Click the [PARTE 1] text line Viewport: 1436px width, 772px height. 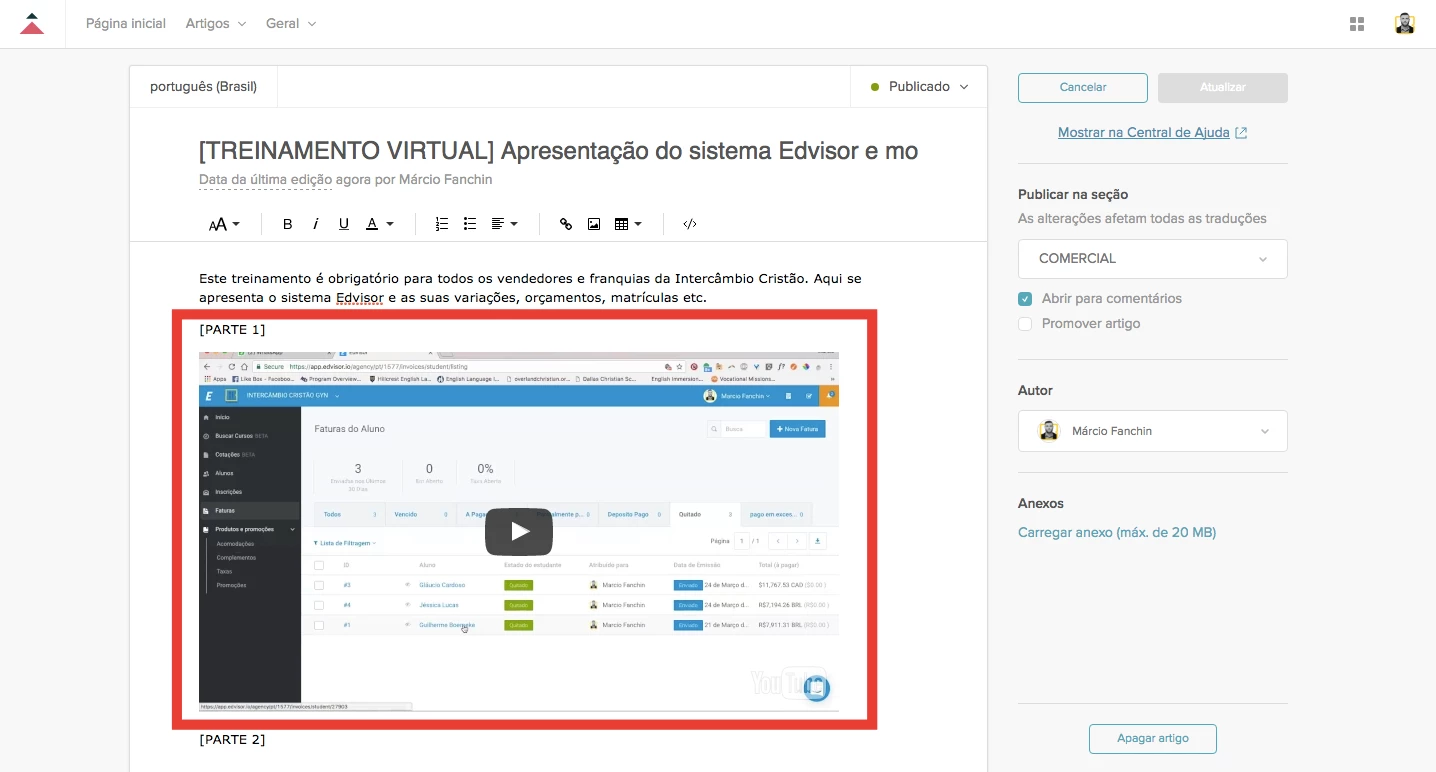point(232,330)
